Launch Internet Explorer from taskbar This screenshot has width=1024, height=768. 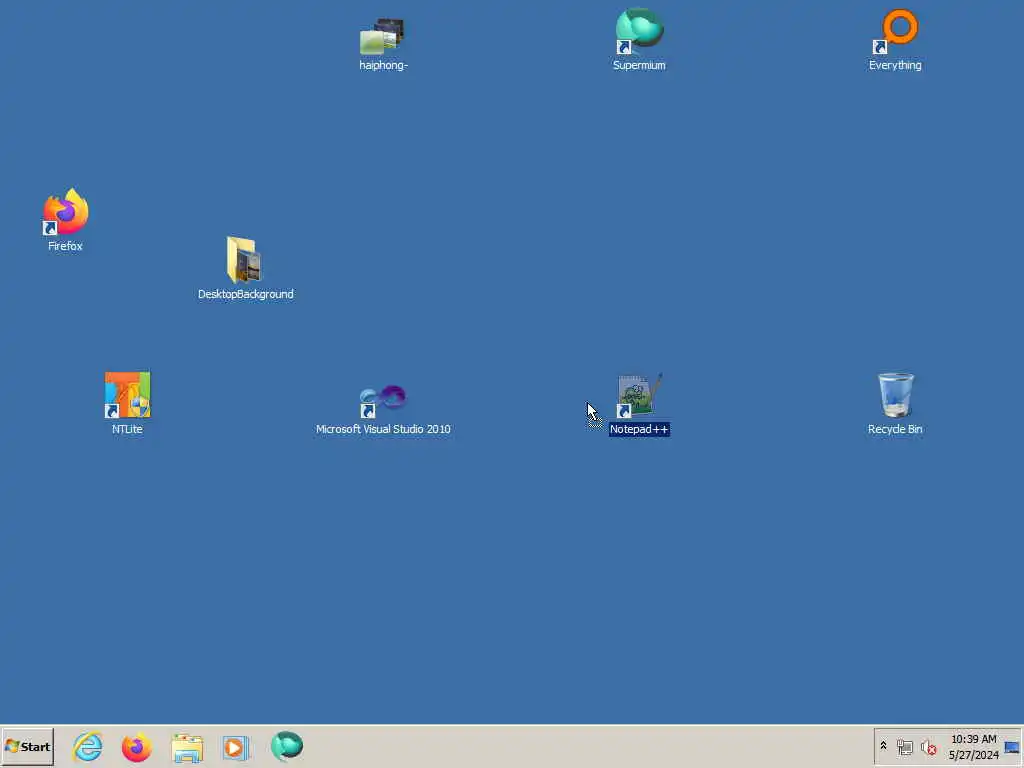pos(88,746)
